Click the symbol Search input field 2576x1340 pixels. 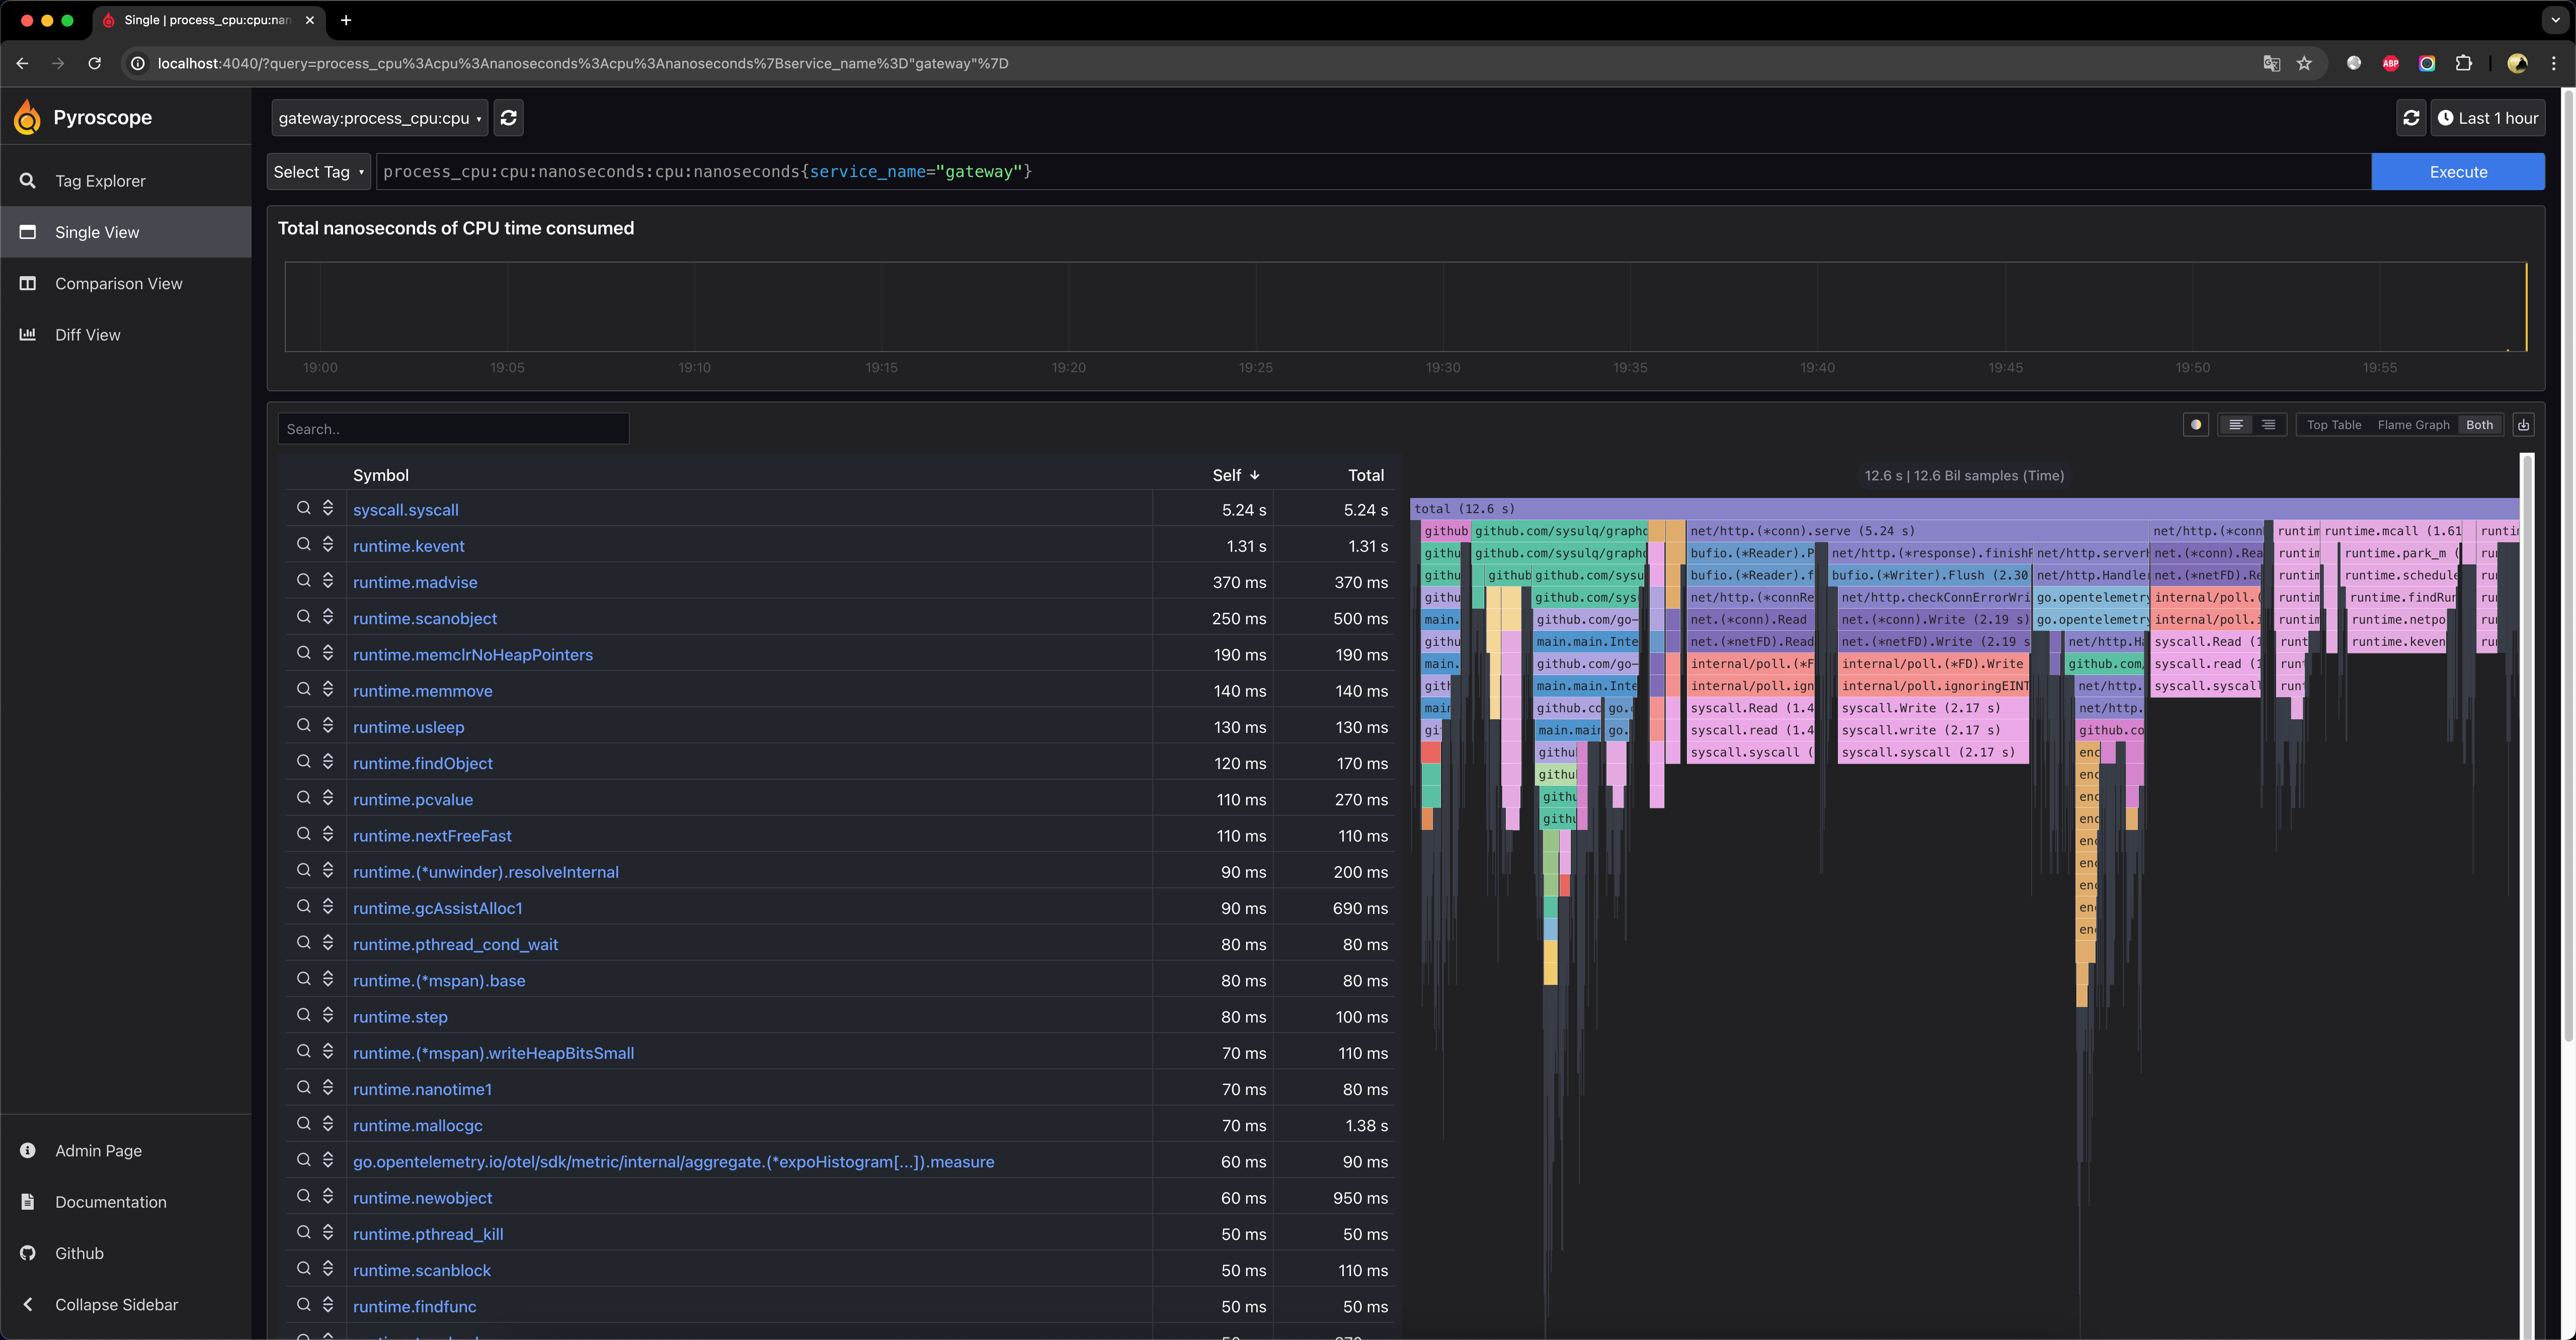[x=453, y=429]
